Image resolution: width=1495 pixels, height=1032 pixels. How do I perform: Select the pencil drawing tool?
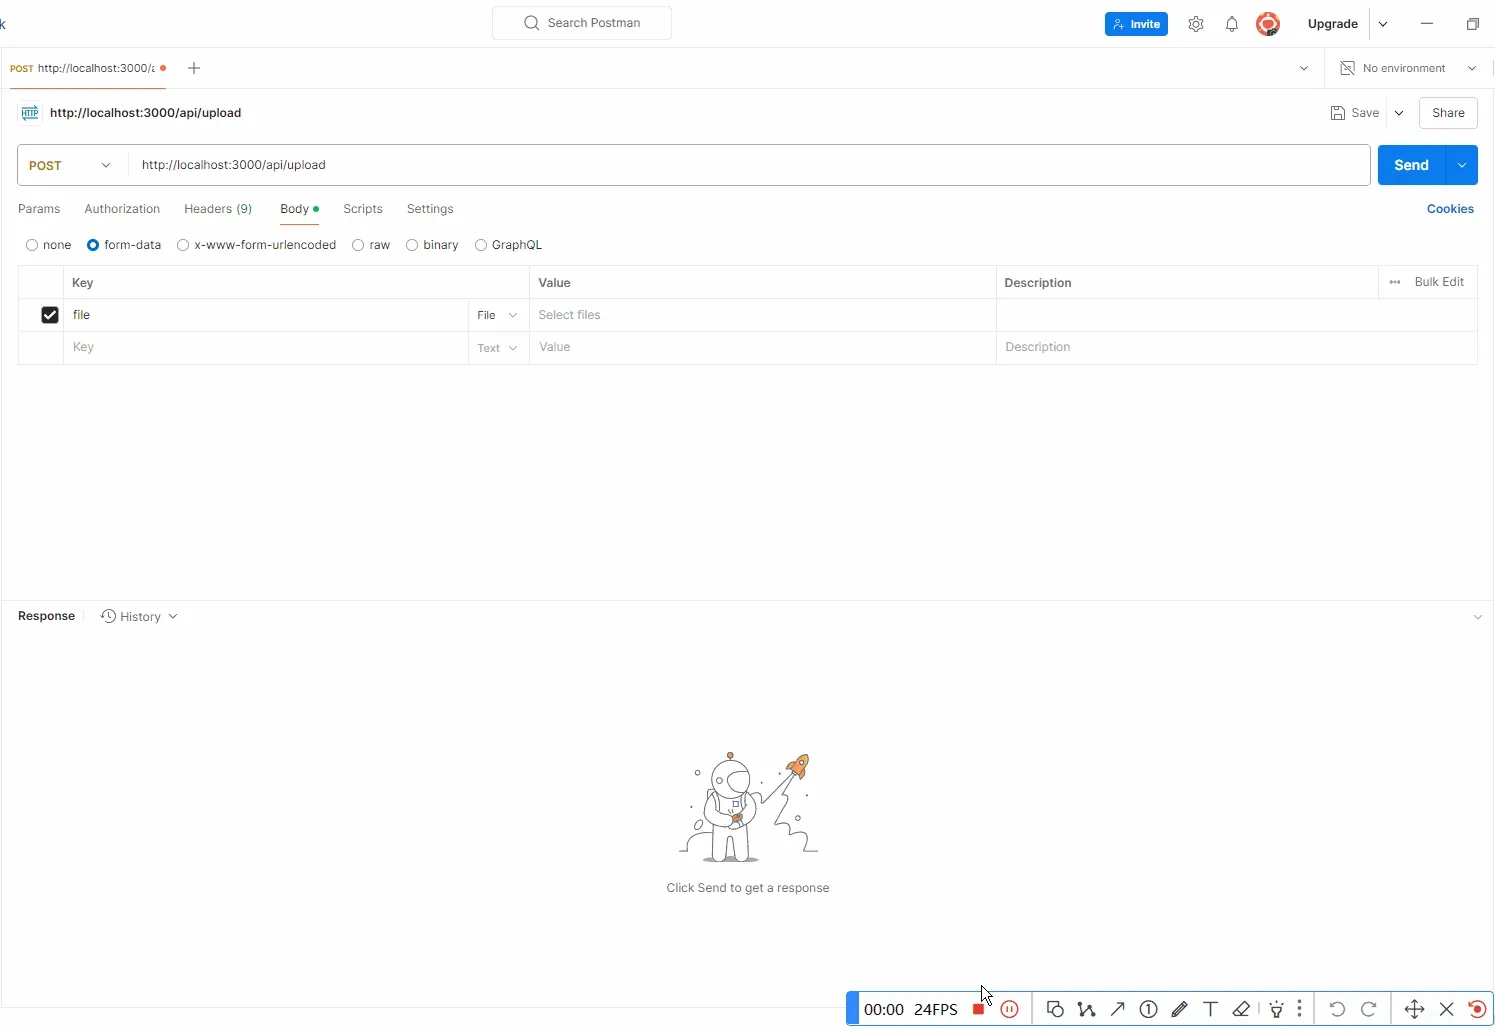pos(1180,1009)
